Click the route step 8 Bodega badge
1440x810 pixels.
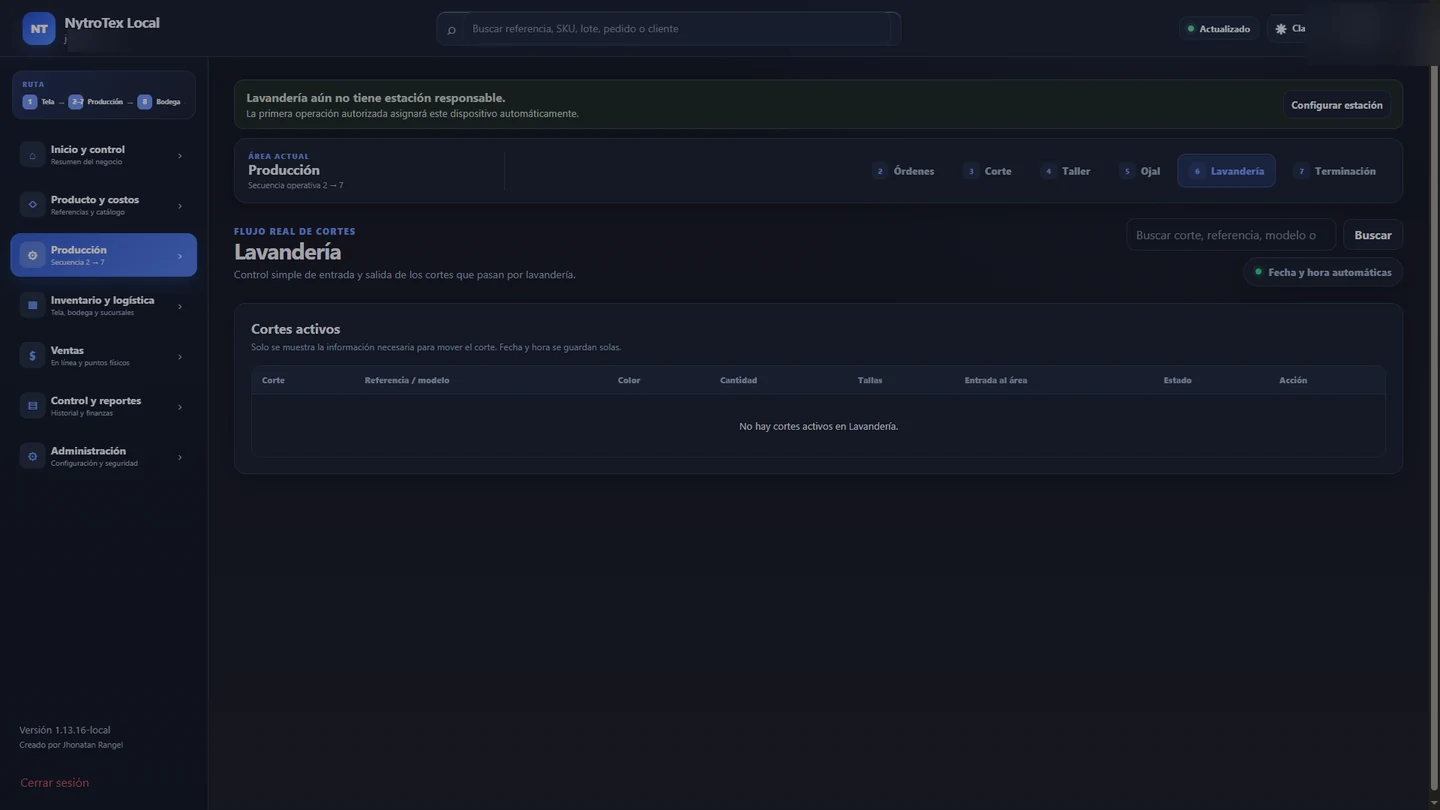pos(145,102)
